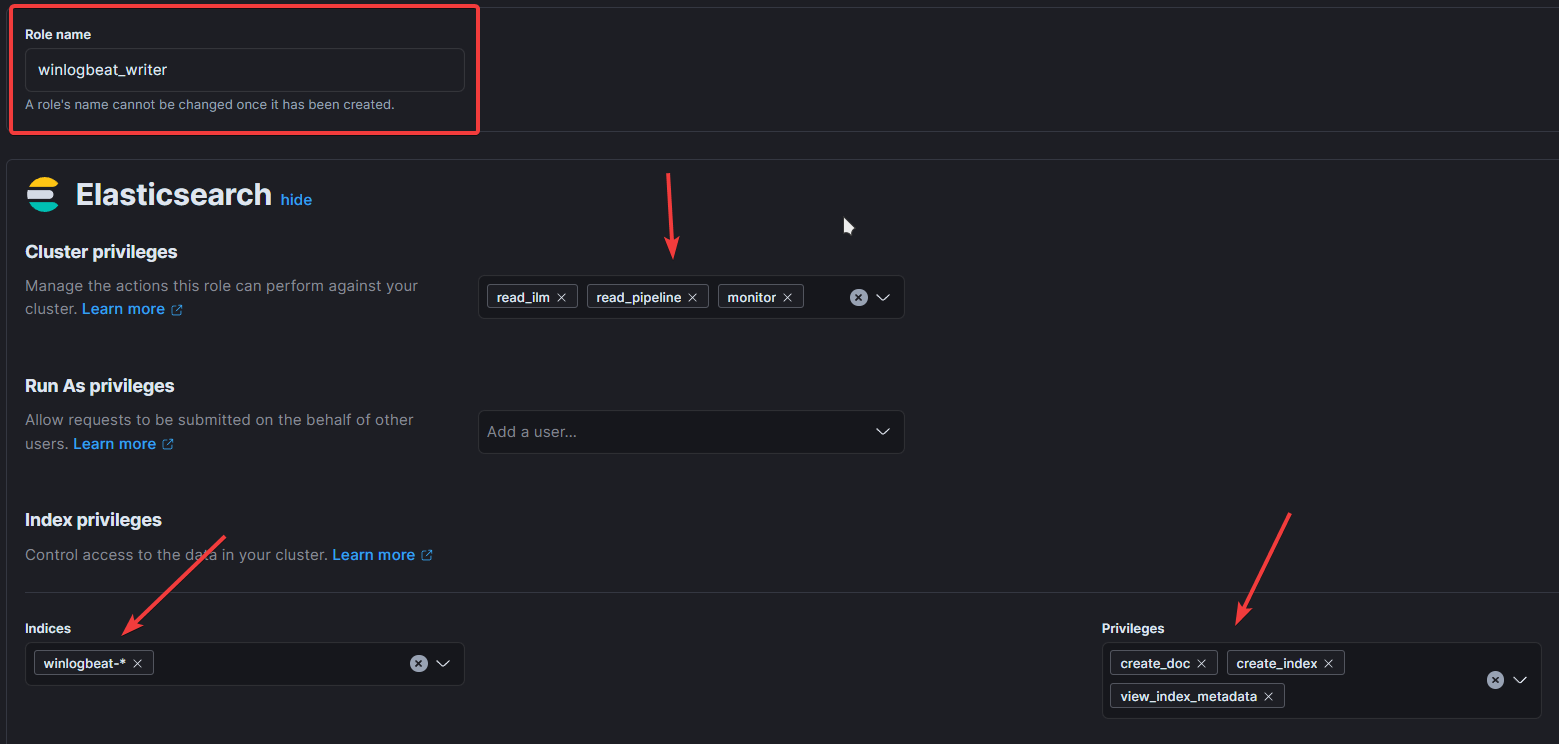Clear all index privileges with circle X
This screenshot has width=1559, height=744.
pos(1495,680)
